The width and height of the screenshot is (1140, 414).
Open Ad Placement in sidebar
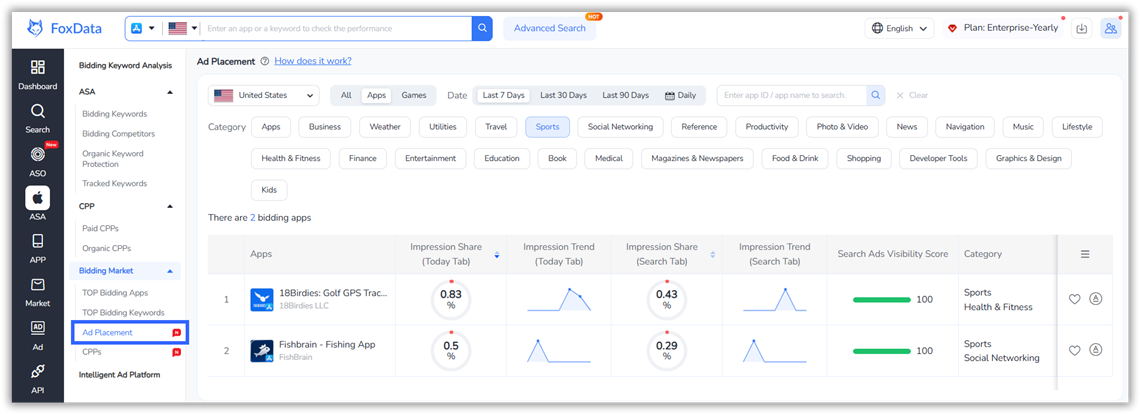click(108, 333)
